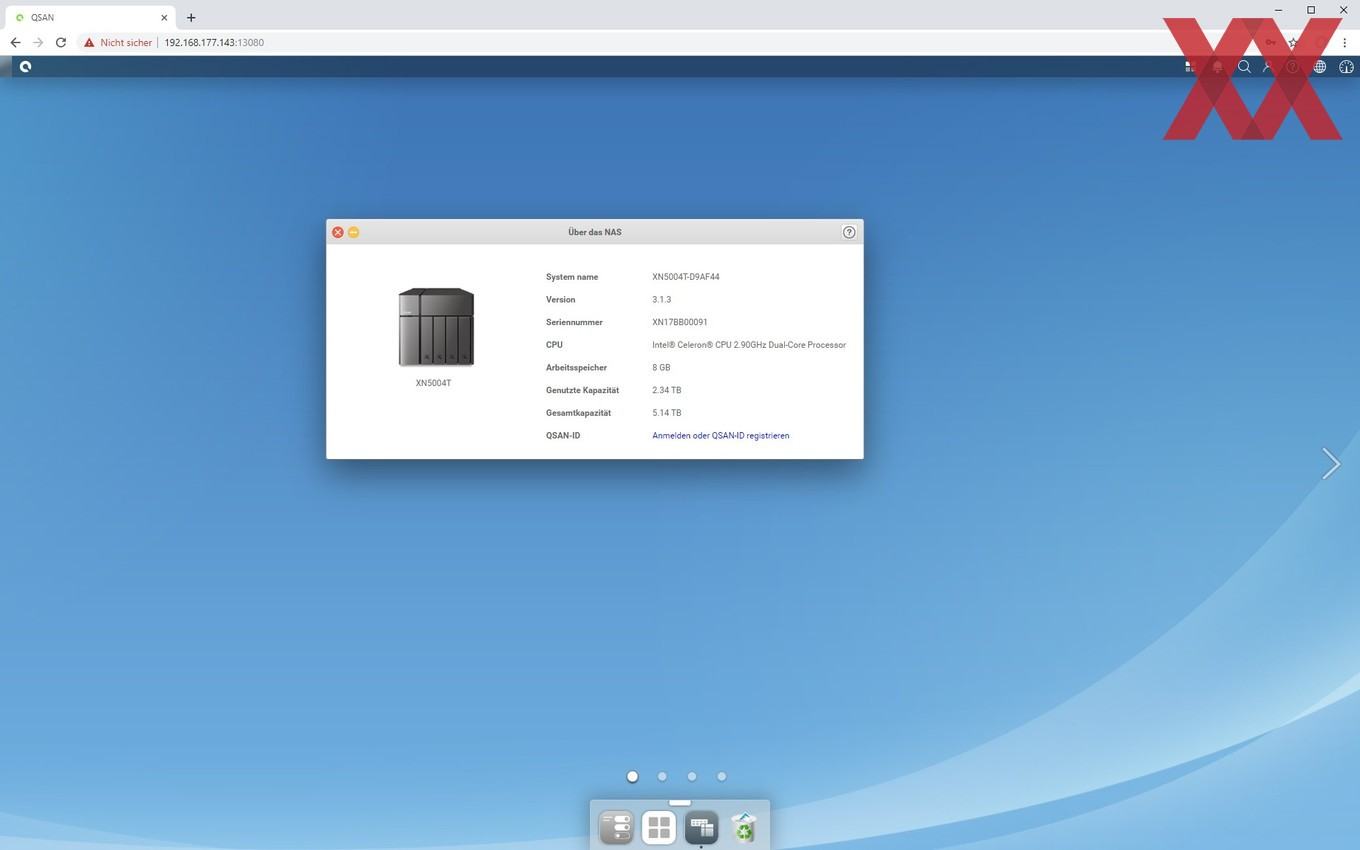The height and width of the screenshot is (850, 1360).
Task: Bookmark this page with the star icon
Action: click(x=1293, y=43)
